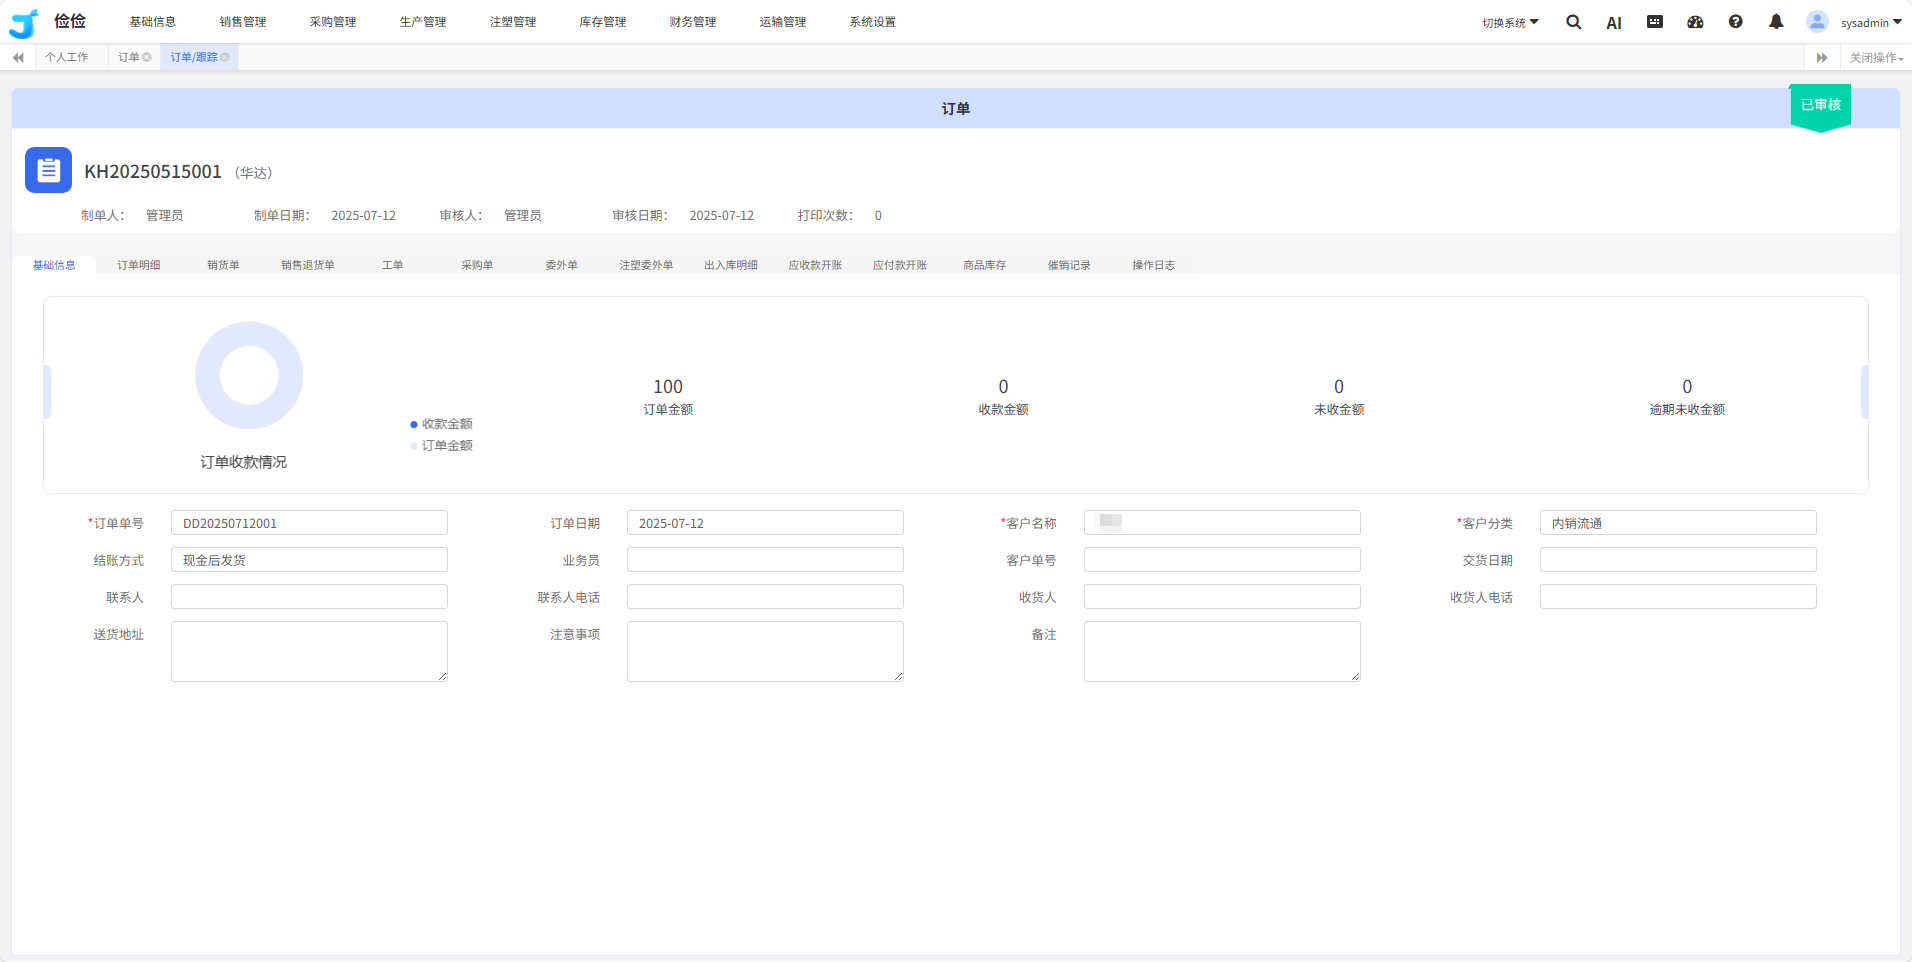Click the 已审核 status badge
The height and width of the screenshot is (962, 1912).
pos(1820,105)
